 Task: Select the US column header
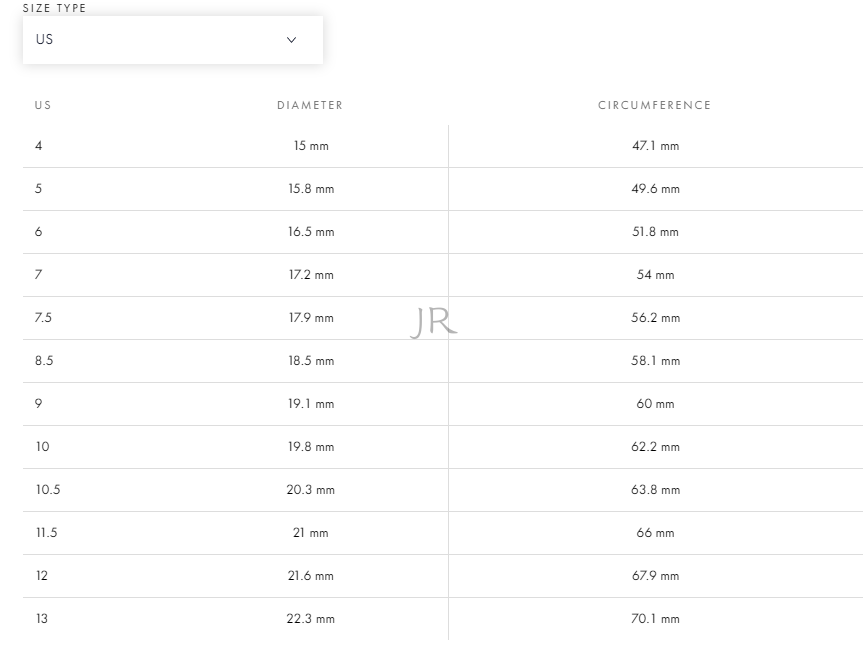43,105
